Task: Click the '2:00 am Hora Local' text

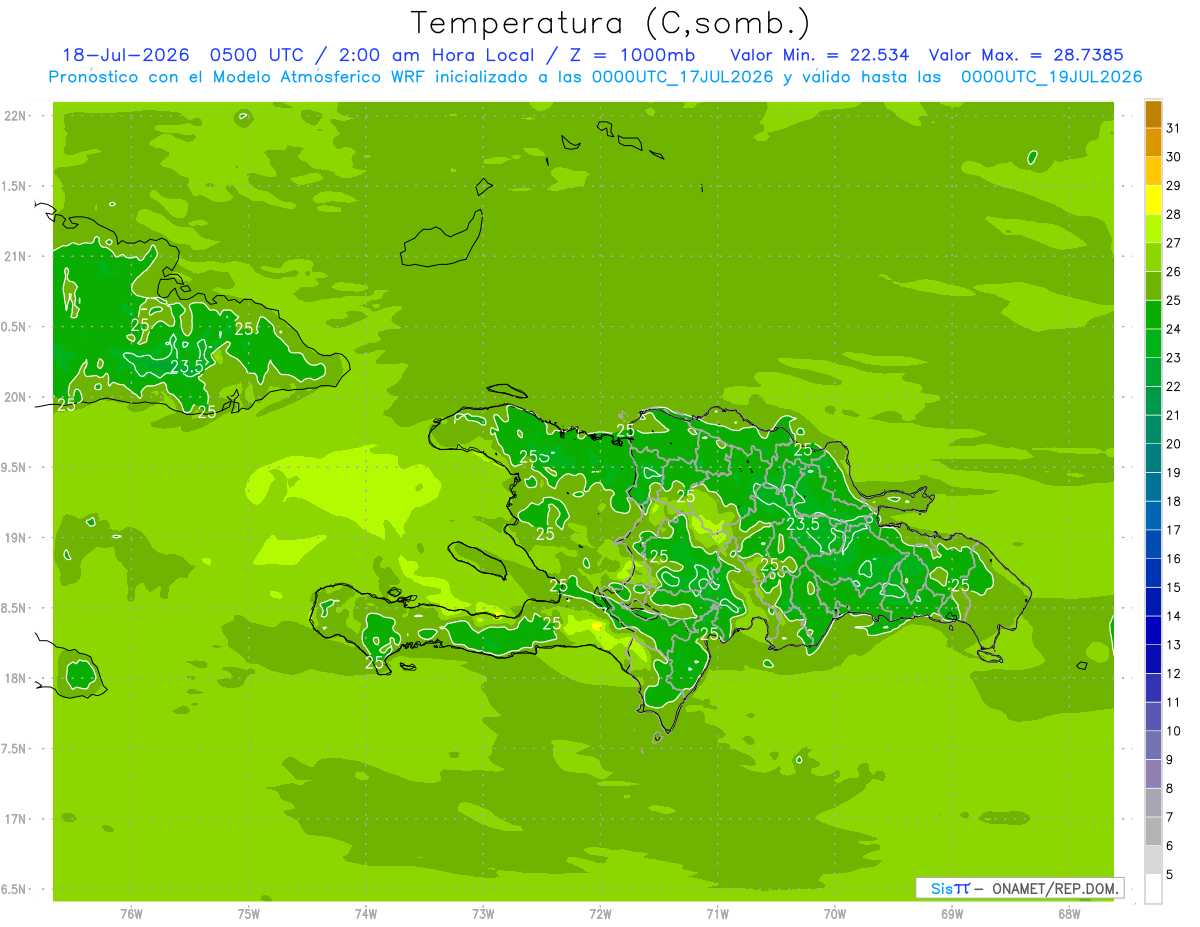Action: (438, 55)
